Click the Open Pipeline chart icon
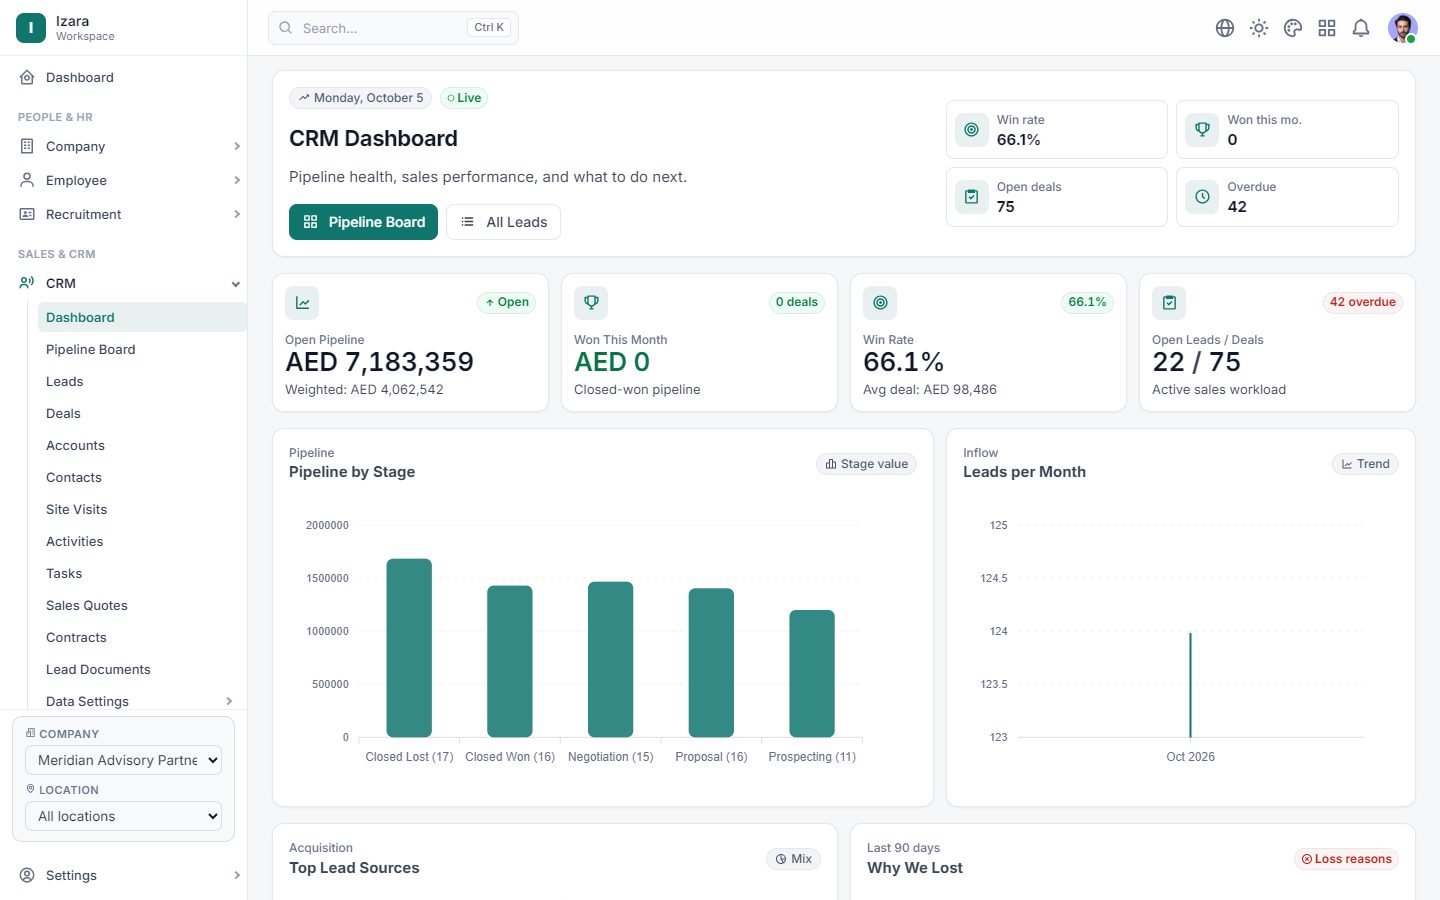The width and height of the screenshot is (1440, 900). (302, 303)
